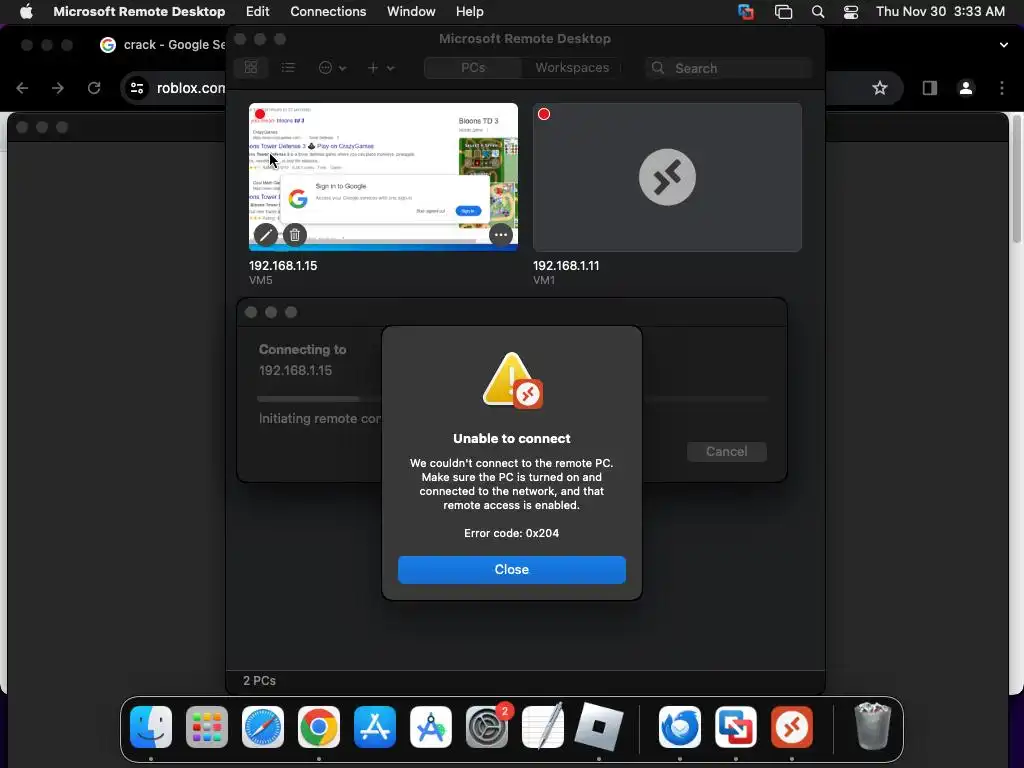The height and width of the screenshot is (768, 1024).
Task: Click the VMware Fusion menu bar status icon
Action: coord(746,12)
